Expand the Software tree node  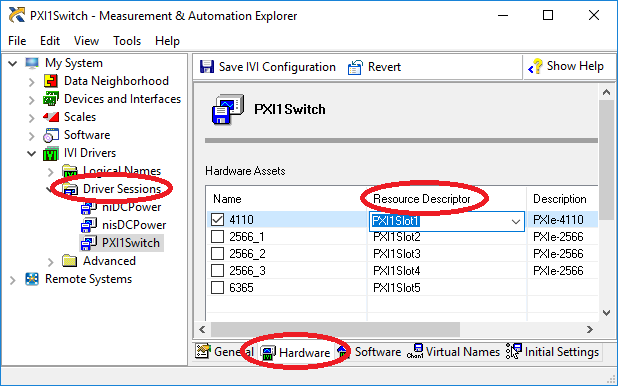click(x=32, y=136)
